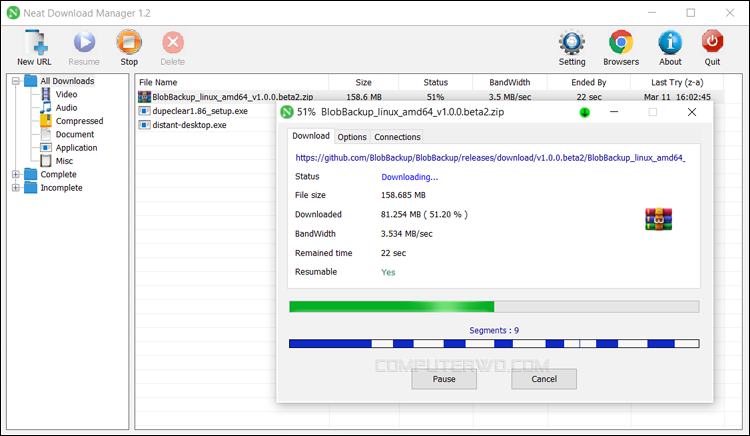Expand the Complete tree node

click(x=16, y=174)
